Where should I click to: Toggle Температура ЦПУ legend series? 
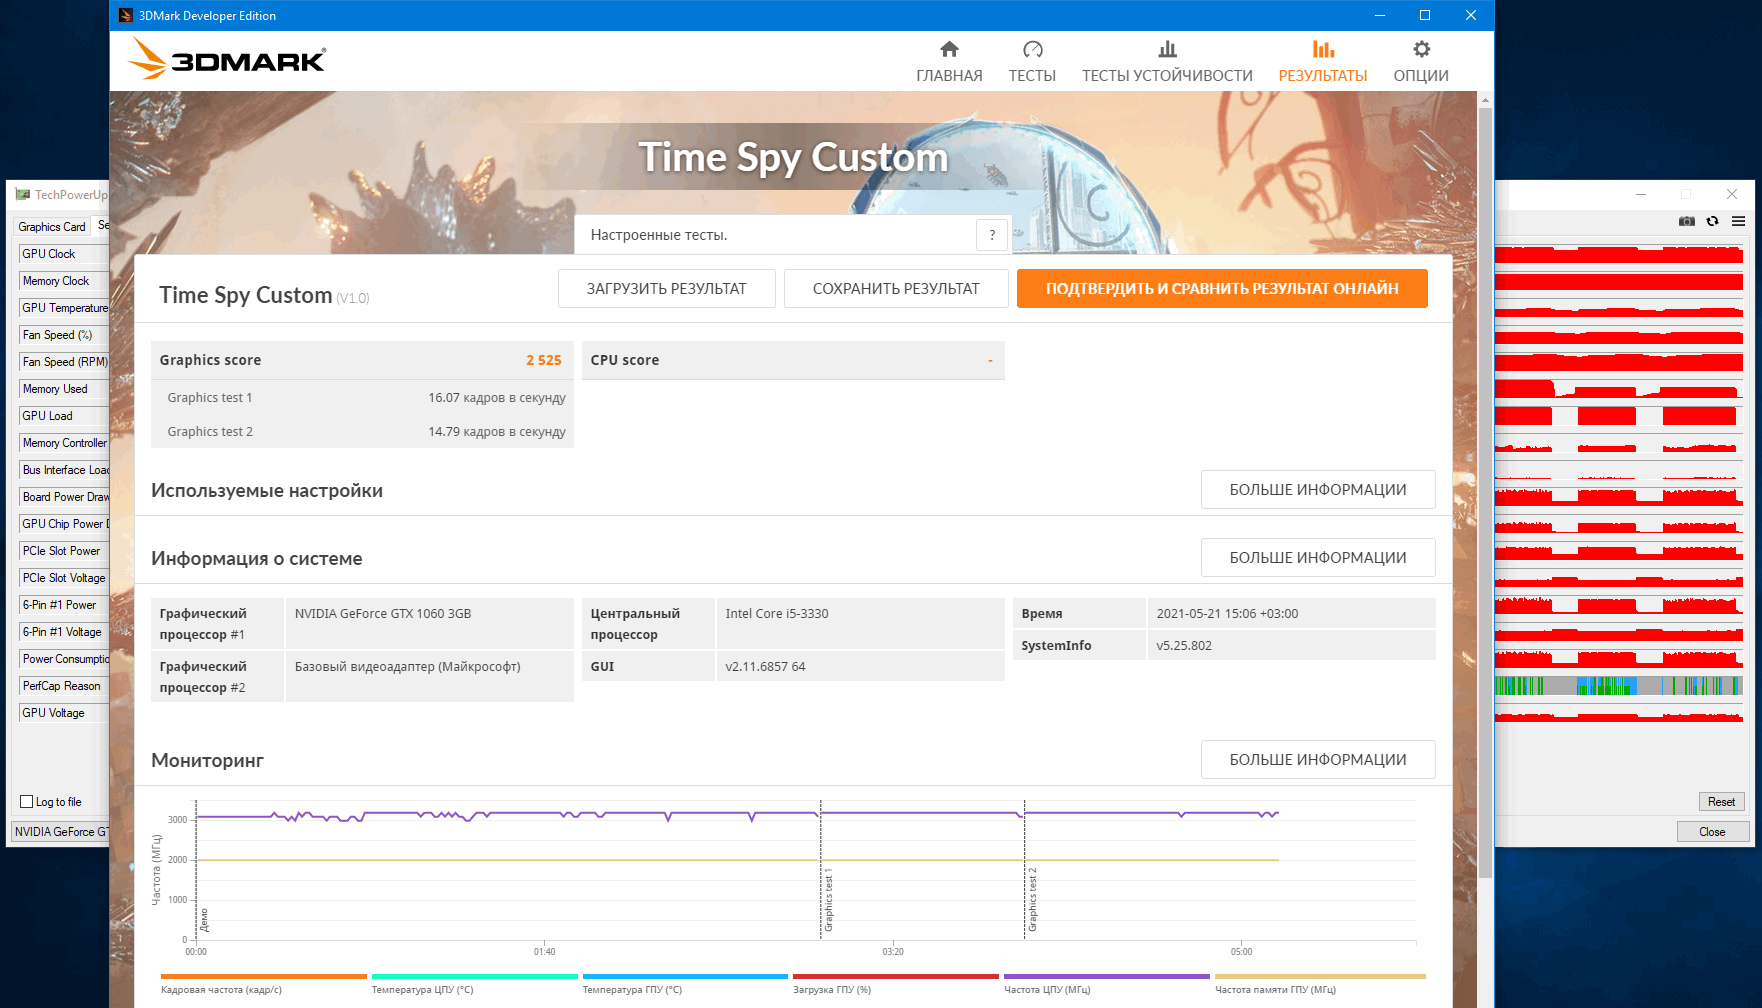click(x=474, y=985)
